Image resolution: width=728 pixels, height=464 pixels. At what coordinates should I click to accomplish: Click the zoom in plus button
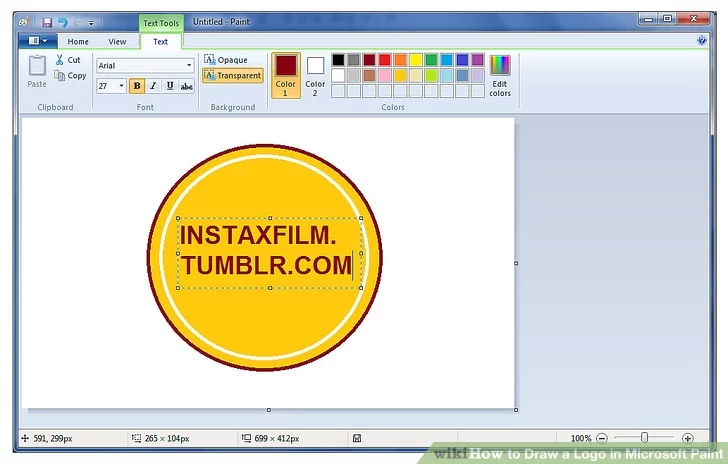[688, 438]
